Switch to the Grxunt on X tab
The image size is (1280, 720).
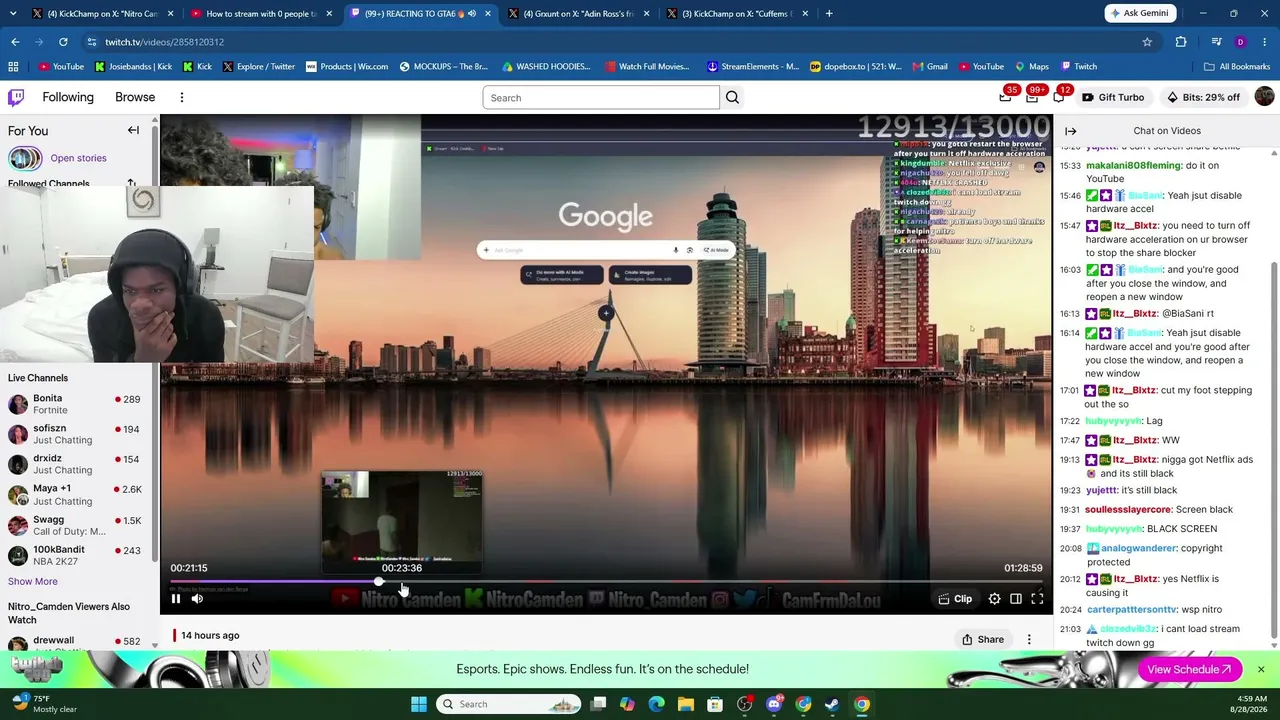(578, 13)
